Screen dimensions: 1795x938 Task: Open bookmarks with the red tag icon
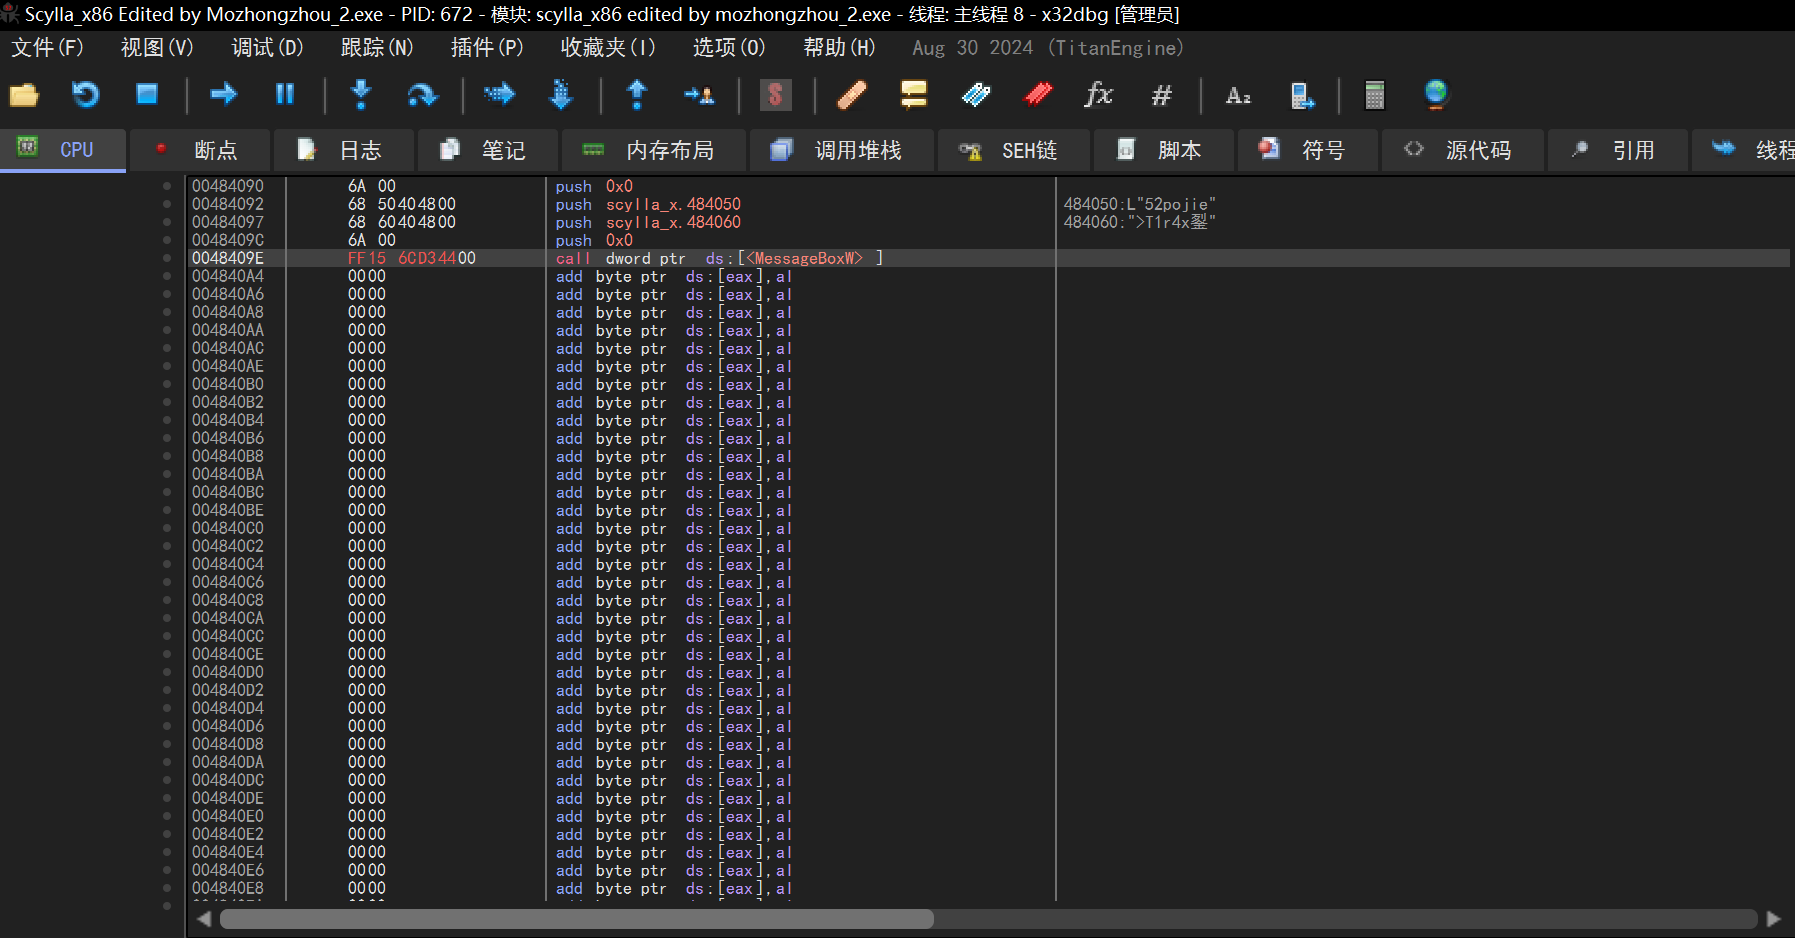(1038, 95)
